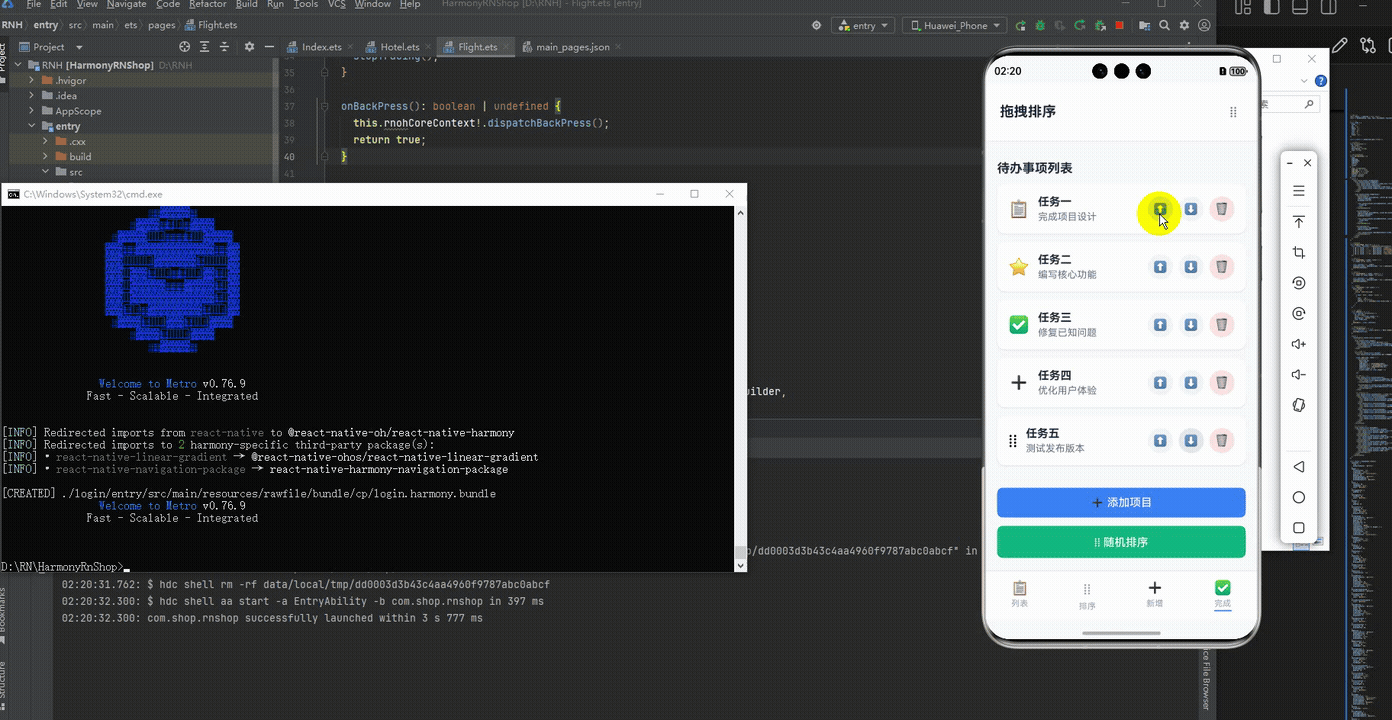The image size is (1392, 720).
Task: Open Project panel options gear
Action: (249, 47)
